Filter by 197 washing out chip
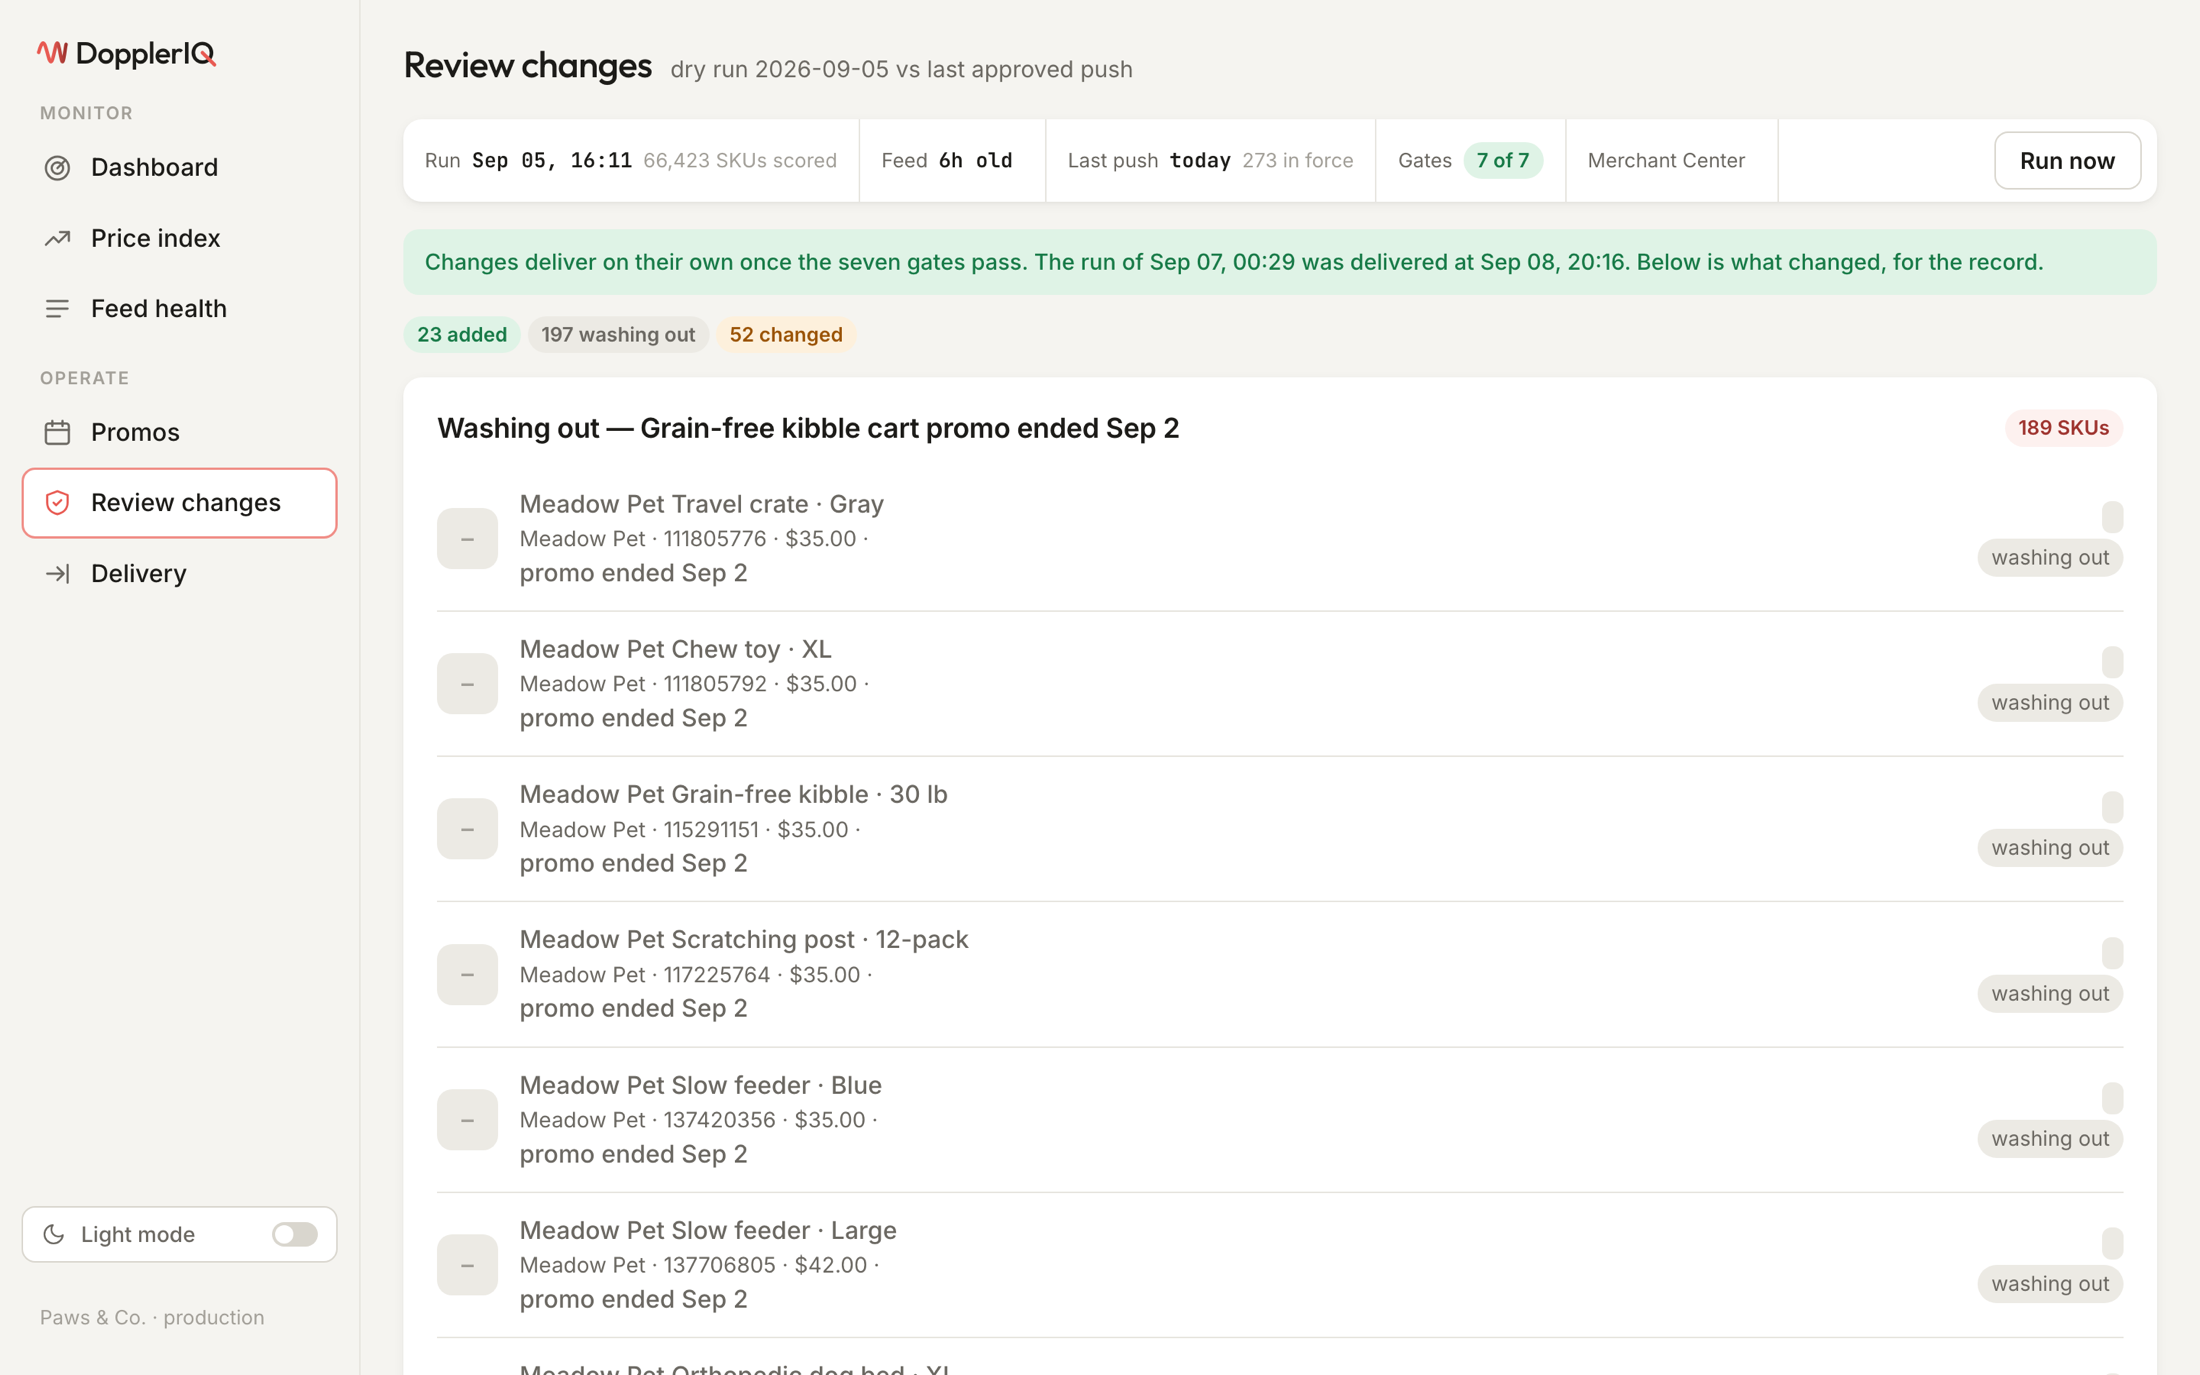This screenshot has height=1375, width=2200. click(x=618, y=334)
